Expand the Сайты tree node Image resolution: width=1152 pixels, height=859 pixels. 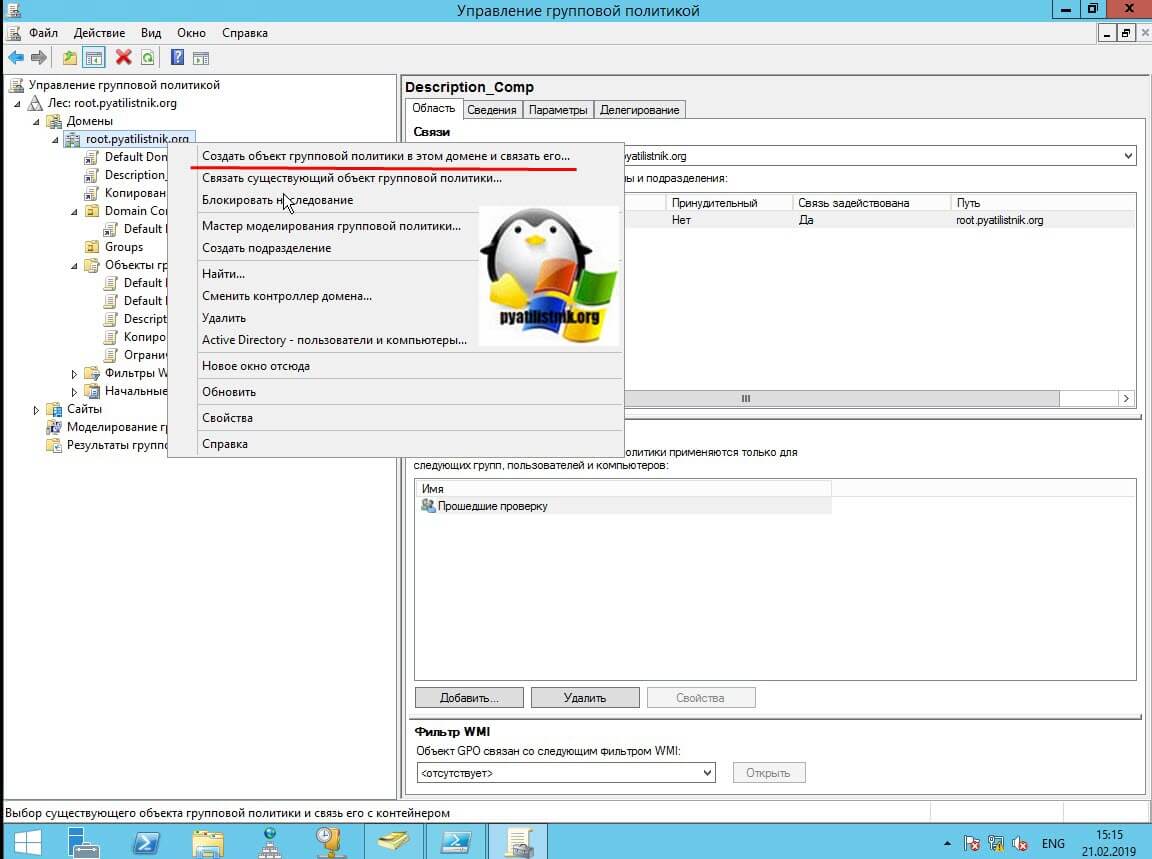coord(36,410)
